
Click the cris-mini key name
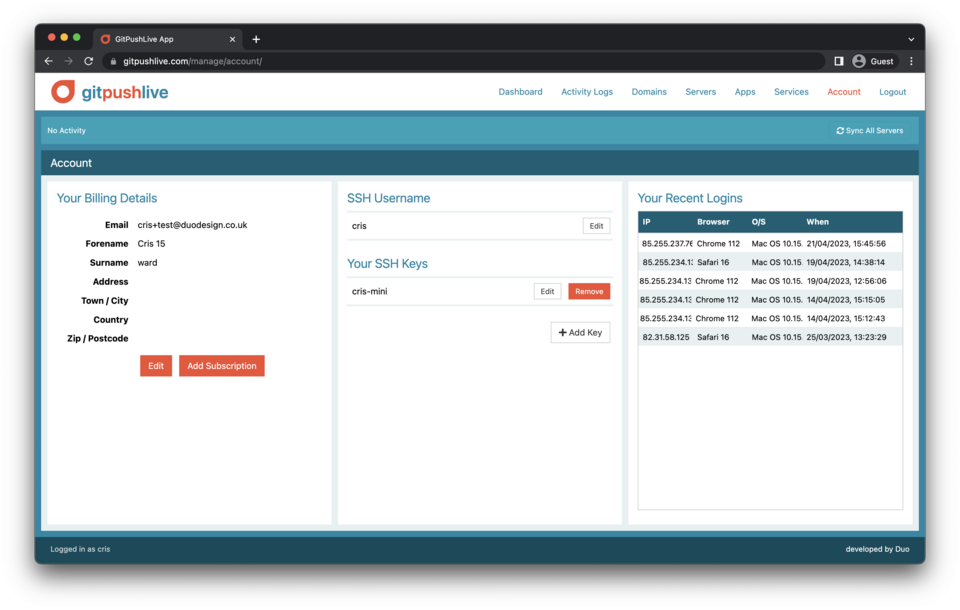369,292
